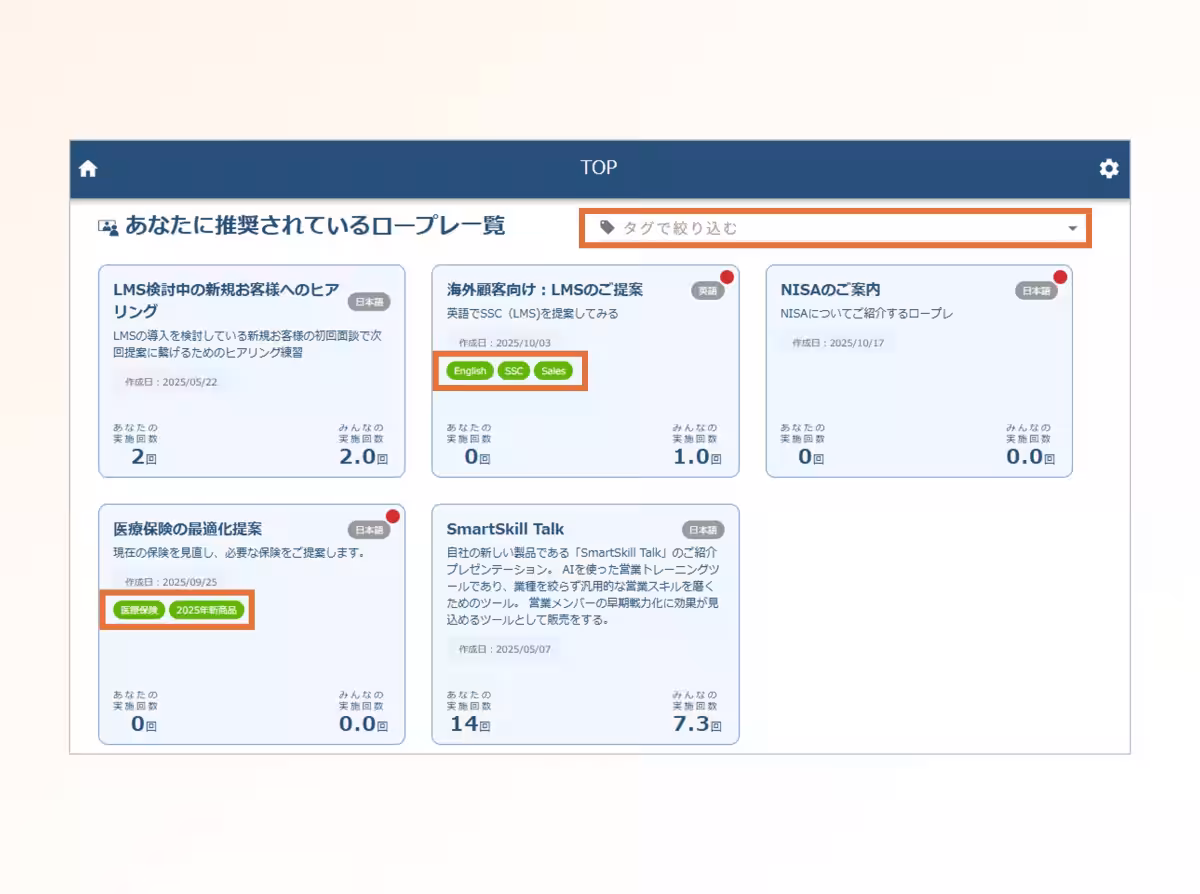Select the Sales tag
The height and width of the screenshot is (894, 1200).
click(x=553, y=371)
